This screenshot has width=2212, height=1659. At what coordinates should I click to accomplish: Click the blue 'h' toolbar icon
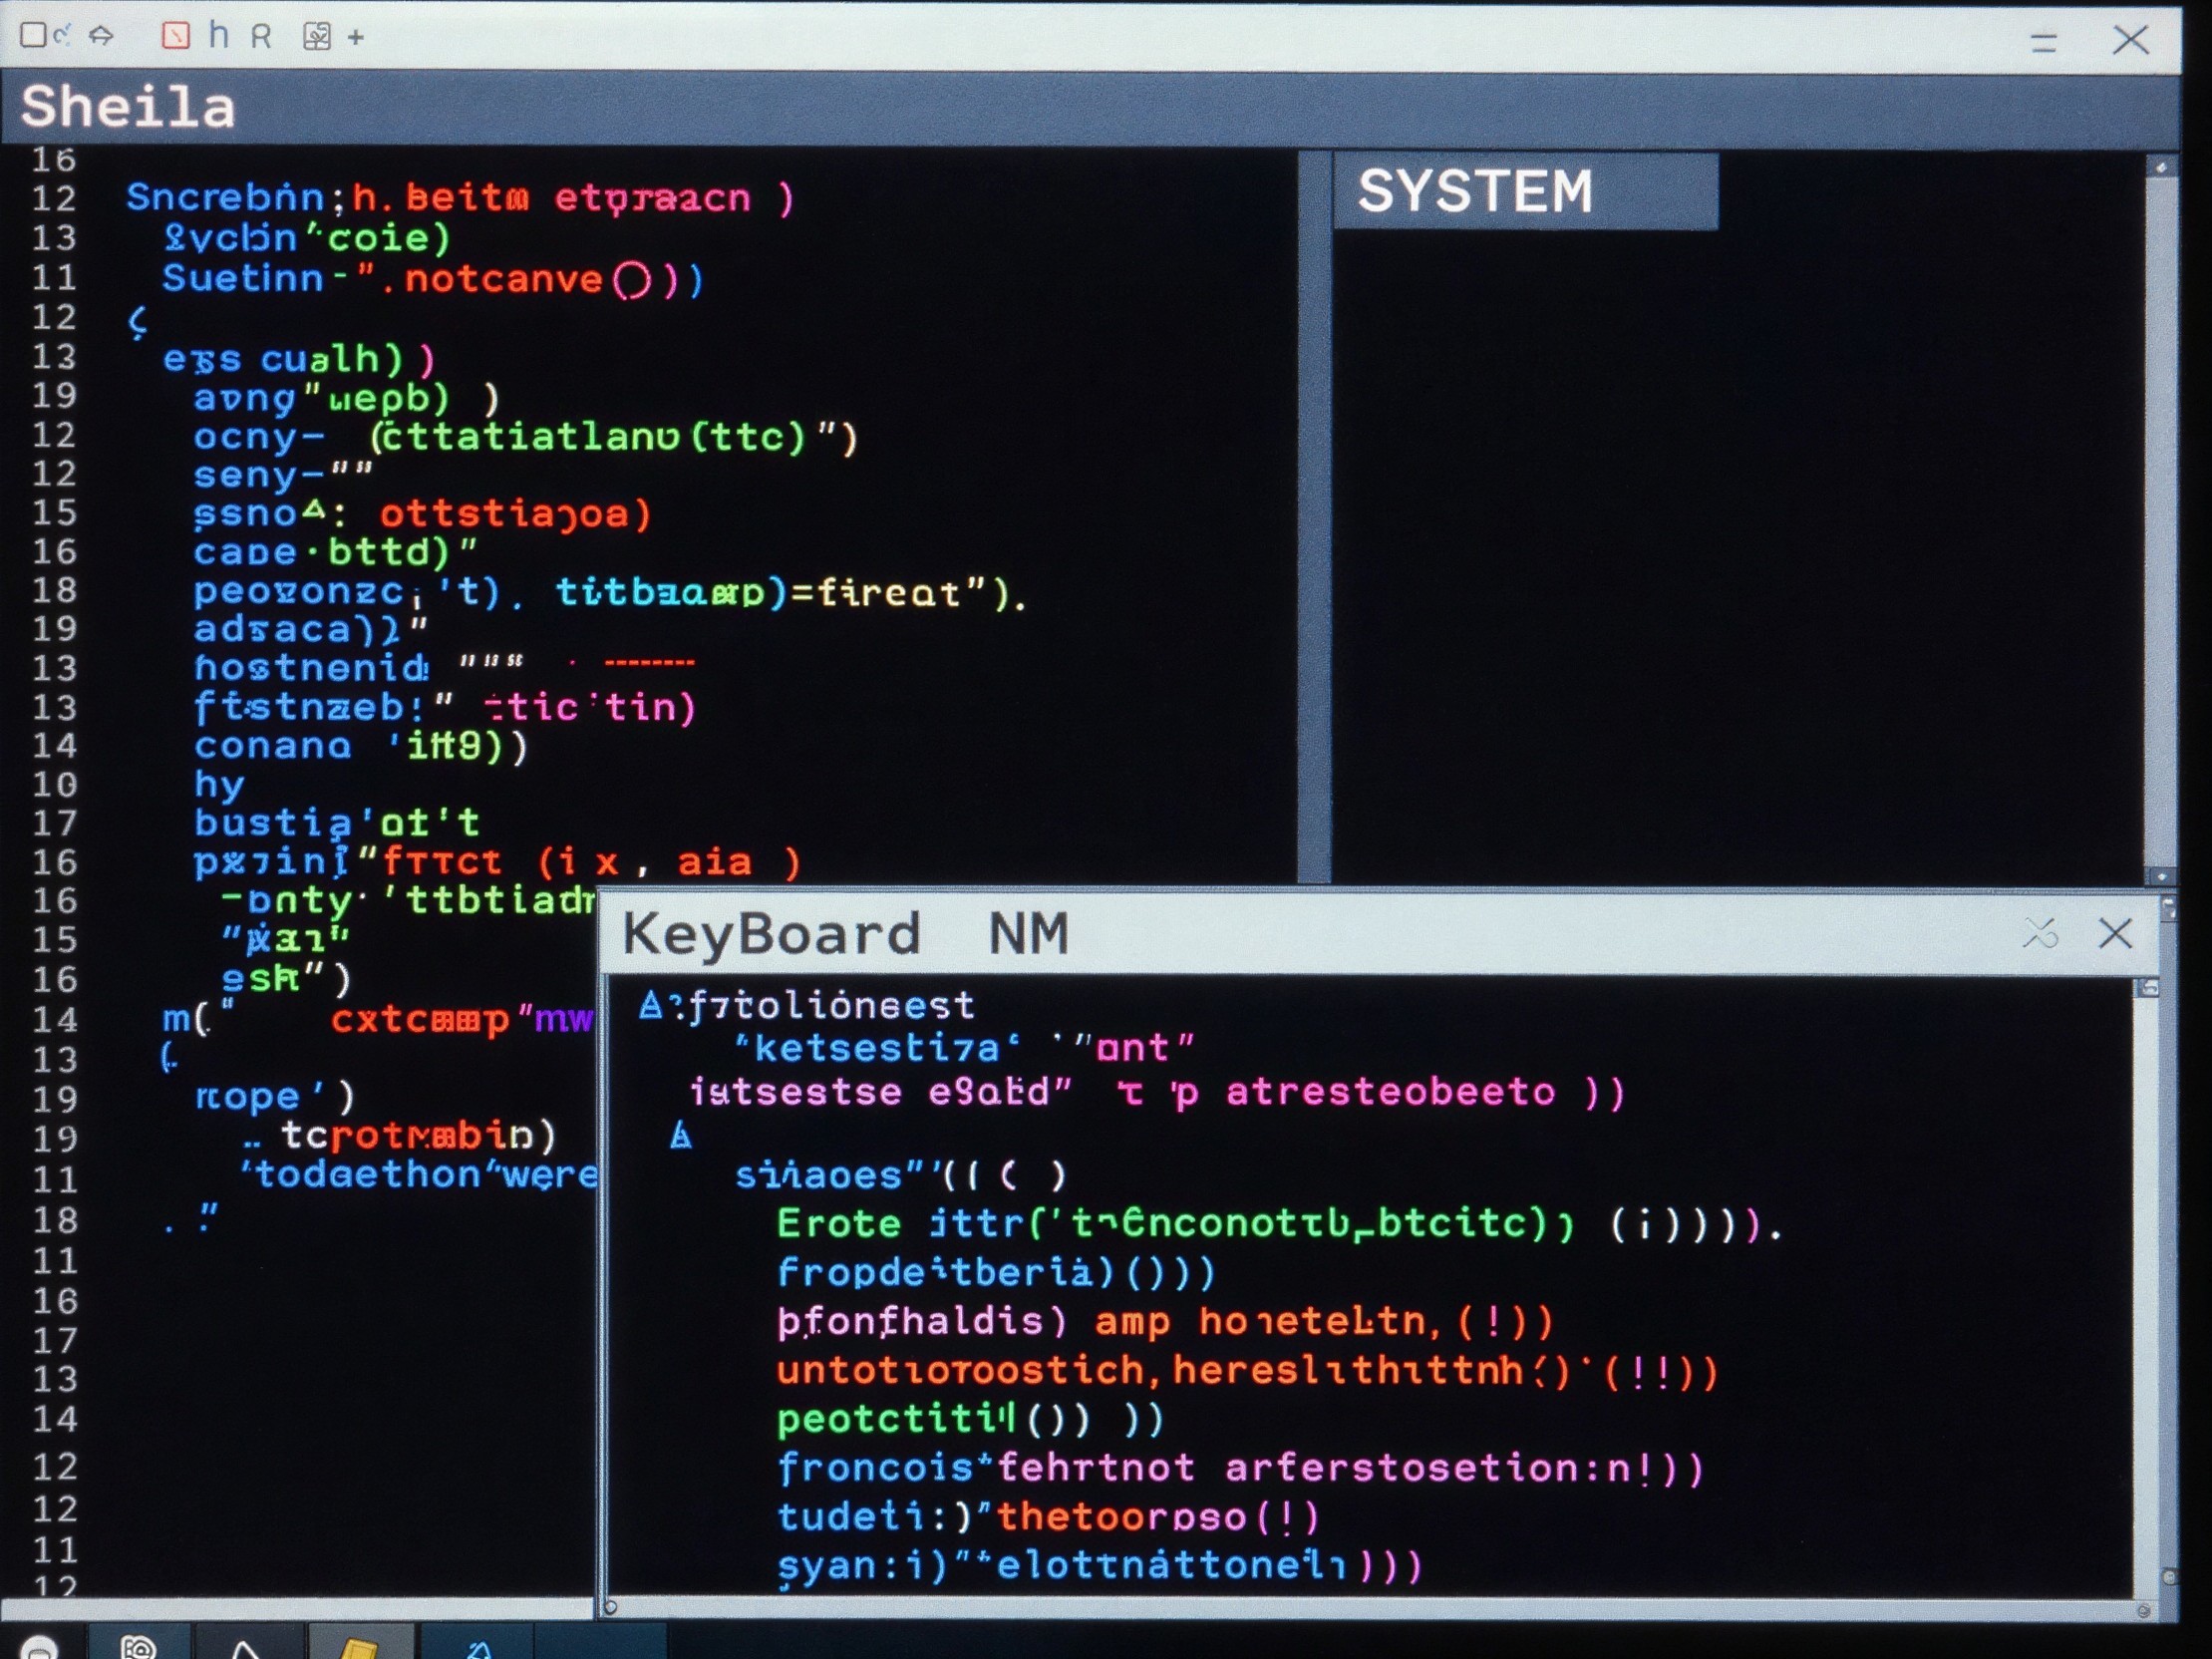tap(218, 35)
